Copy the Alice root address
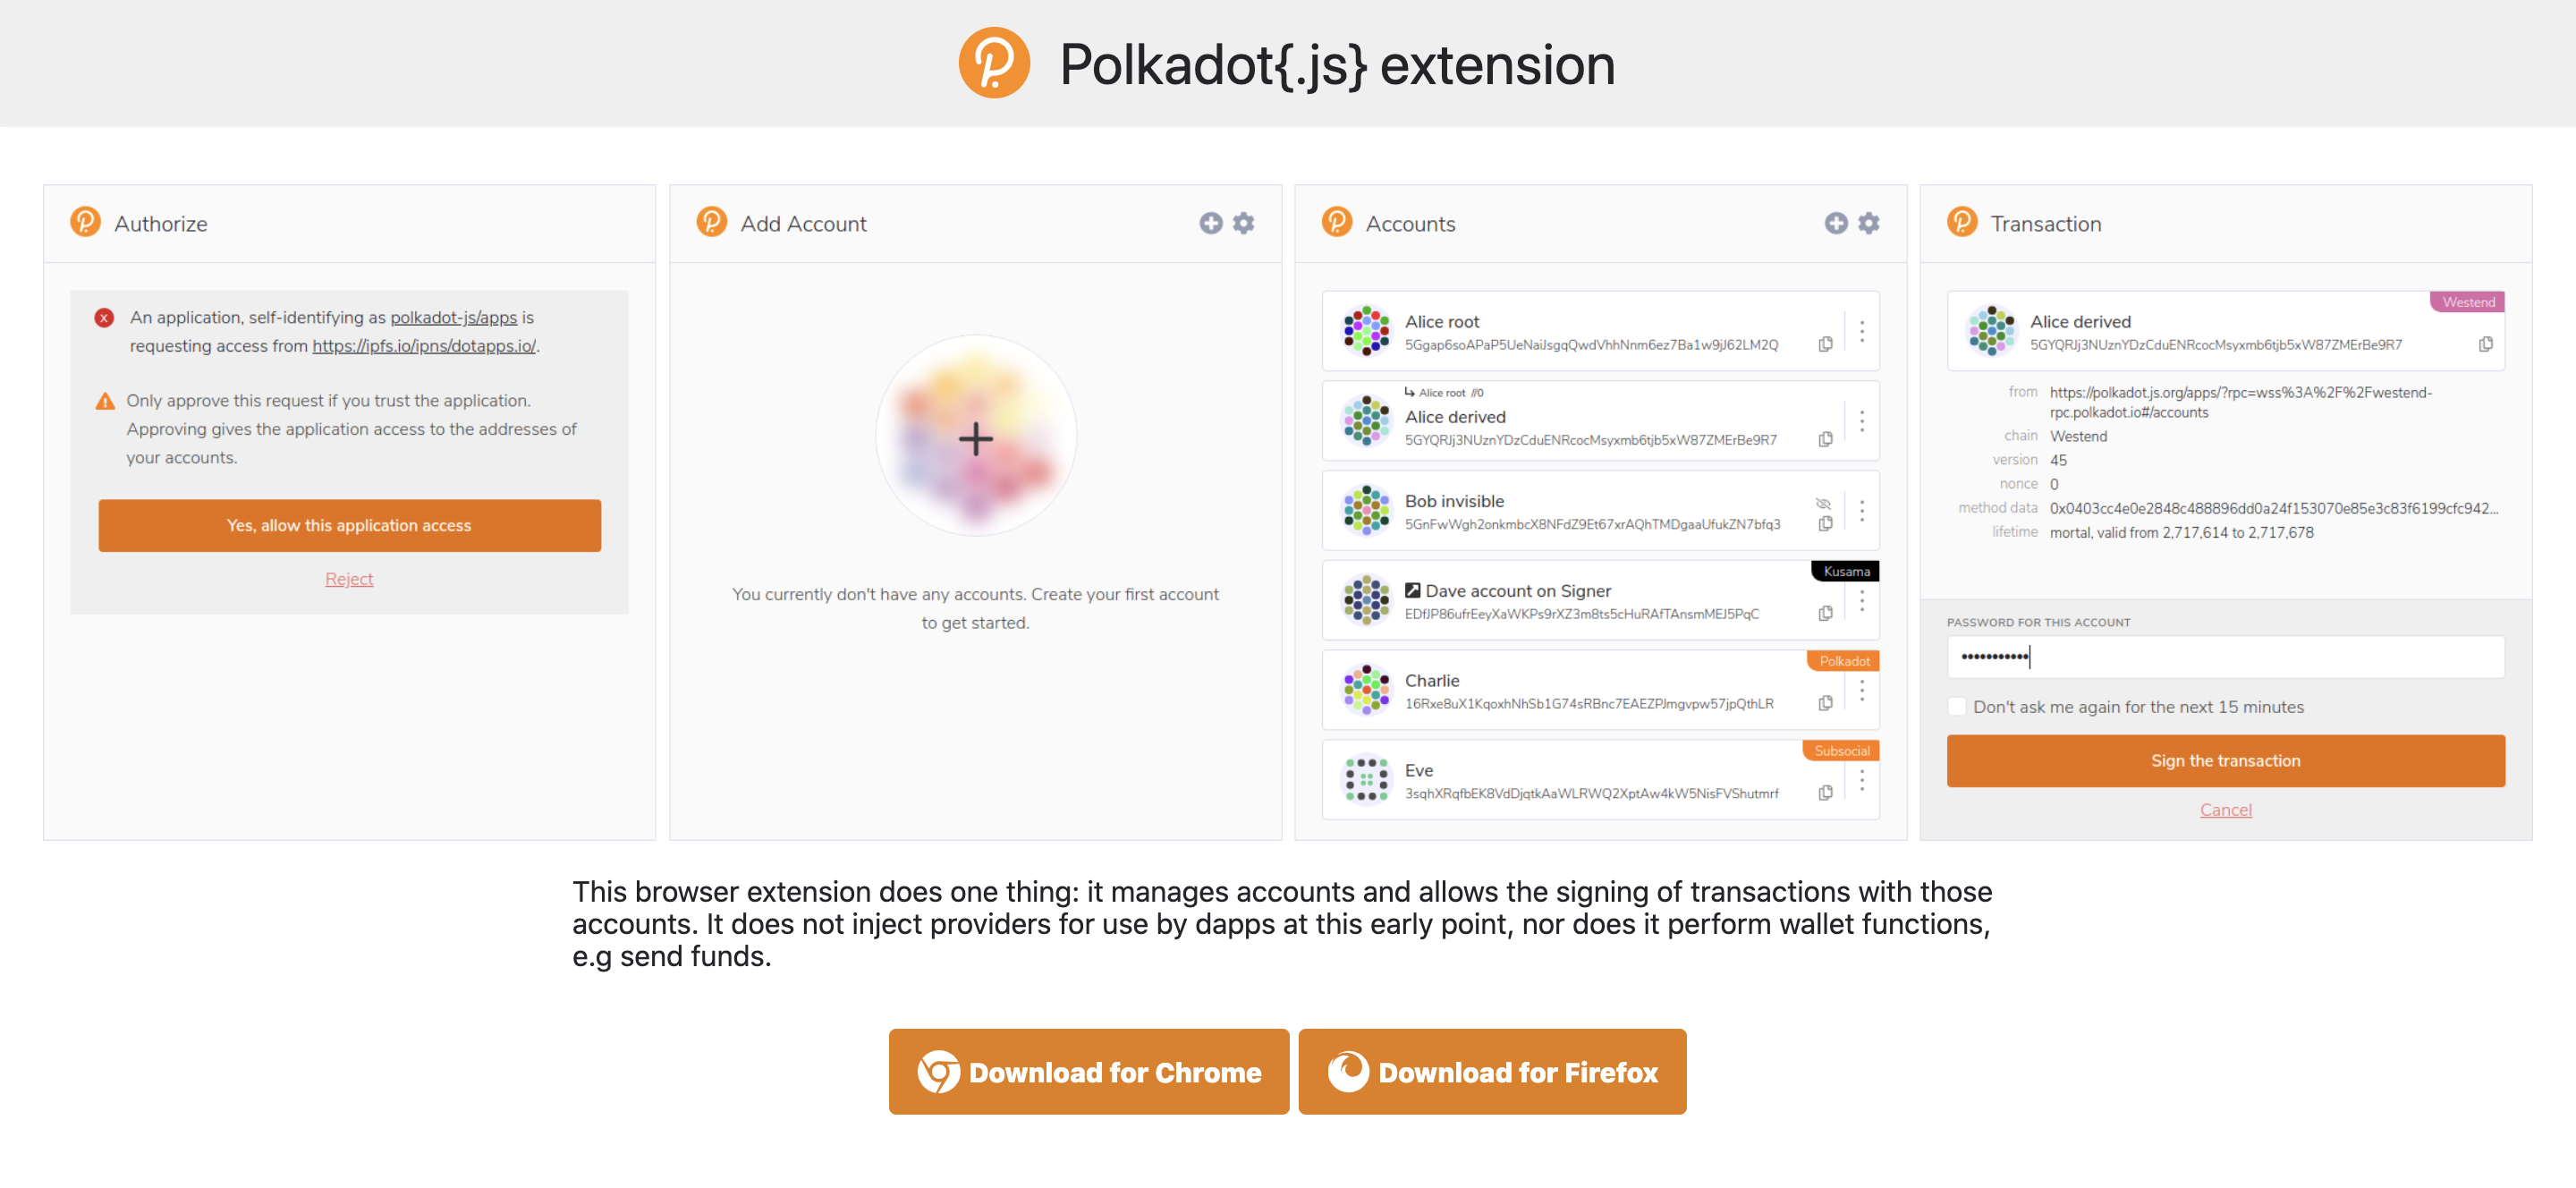Image resolution: width=2576 pixels, height=1188 pixels. click(x=1825, y=344)
